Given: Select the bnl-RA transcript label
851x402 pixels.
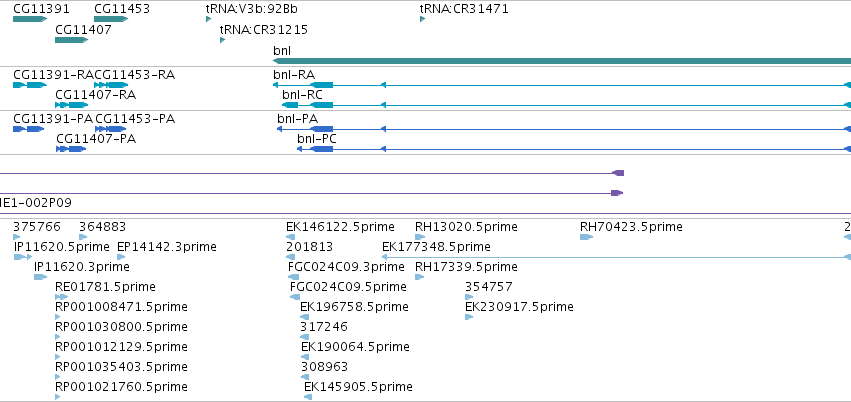Looking at the screenshot, I should click(294, 74).
